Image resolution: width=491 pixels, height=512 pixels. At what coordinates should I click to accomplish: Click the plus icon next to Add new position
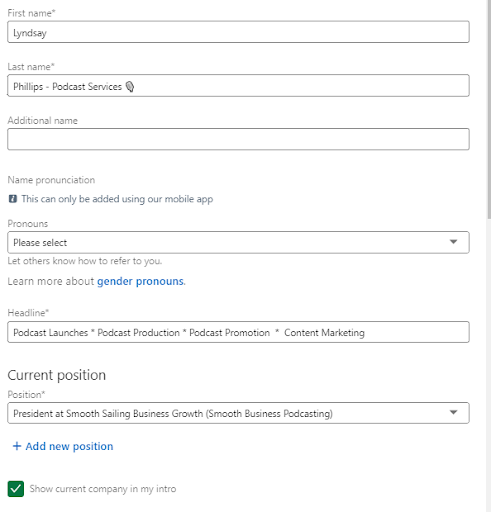click(17, 446)
